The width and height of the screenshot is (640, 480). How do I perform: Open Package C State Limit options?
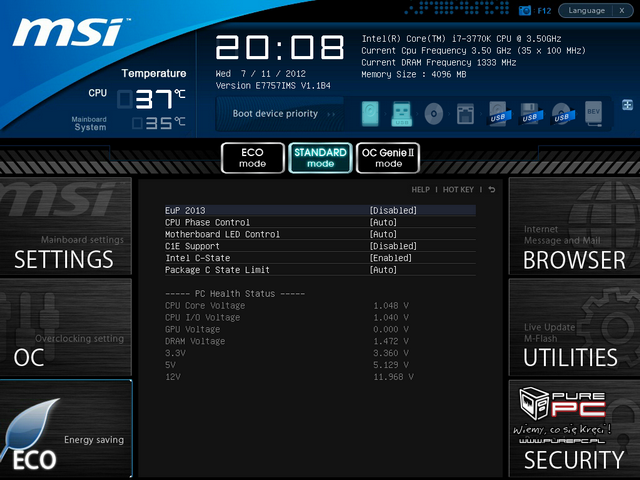383,270
